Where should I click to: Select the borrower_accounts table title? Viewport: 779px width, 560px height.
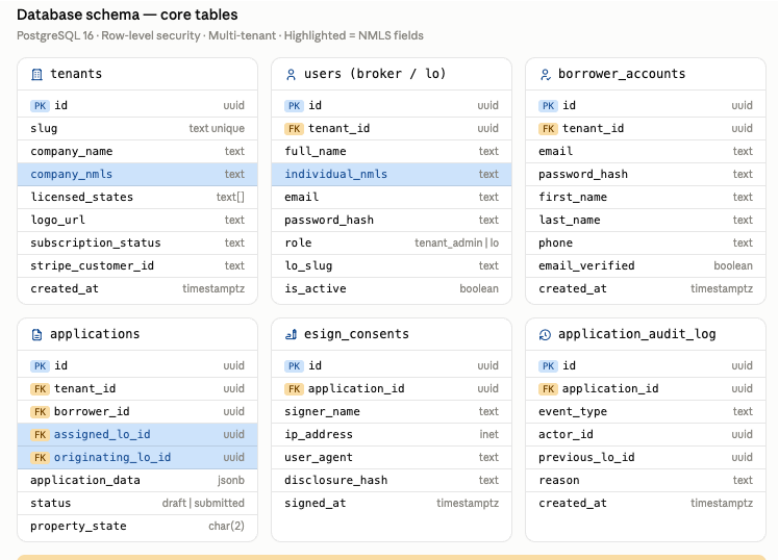622,74
